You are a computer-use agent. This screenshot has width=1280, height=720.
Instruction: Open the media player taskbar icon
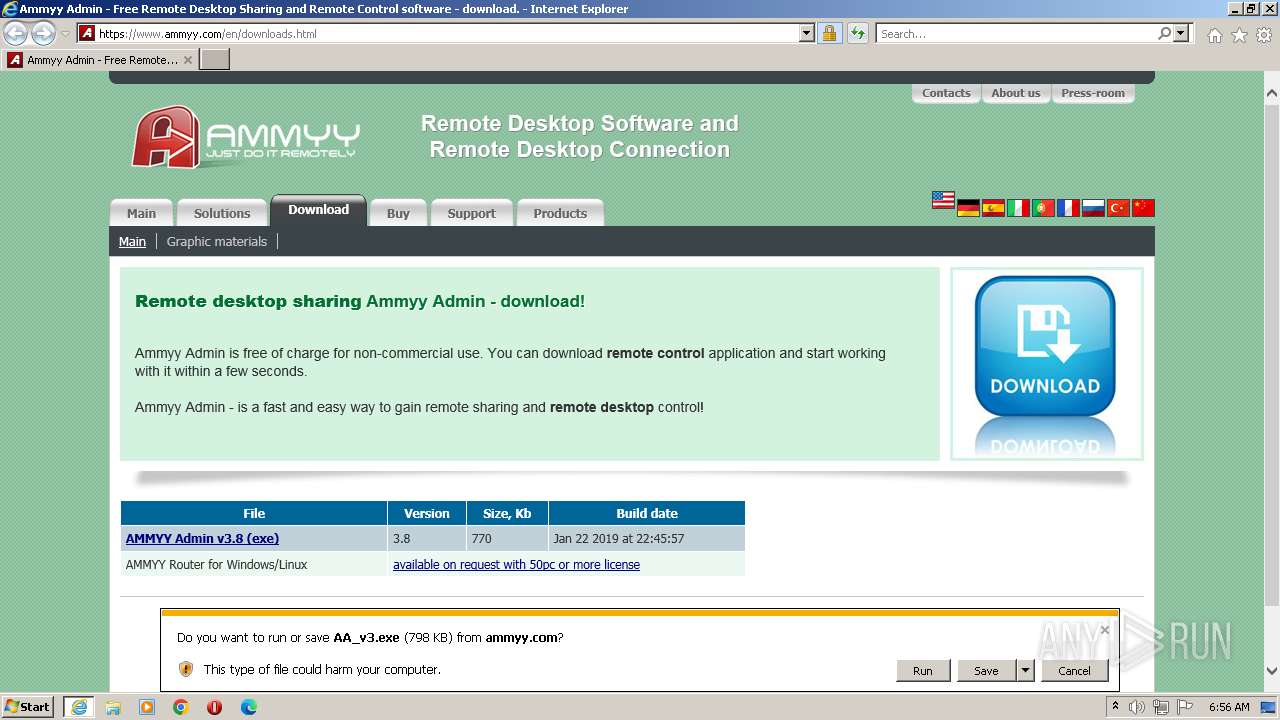click(x=147, y=707)
